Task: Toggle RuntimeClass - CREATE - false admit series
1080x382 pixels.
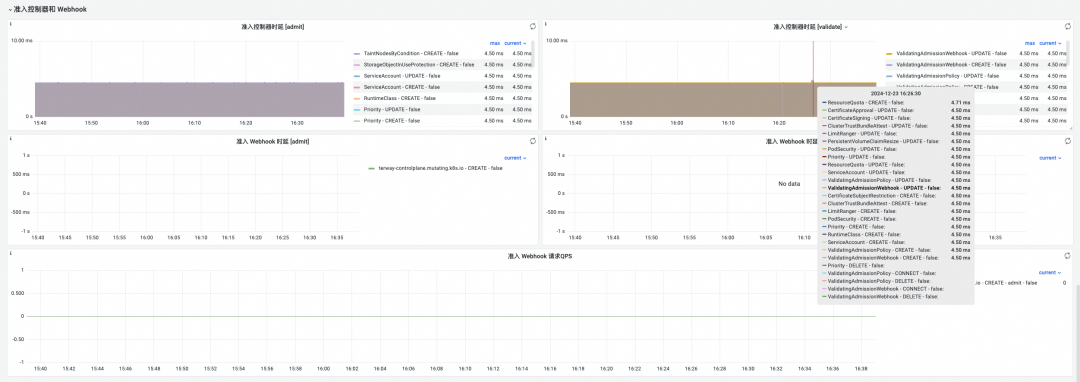Action: coord(400,98)
